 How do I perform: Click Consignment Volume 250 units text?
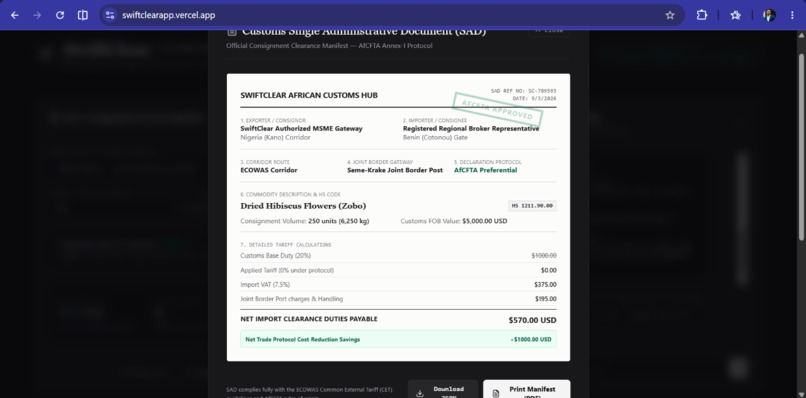pyautogui.click(x=304, y=221)
